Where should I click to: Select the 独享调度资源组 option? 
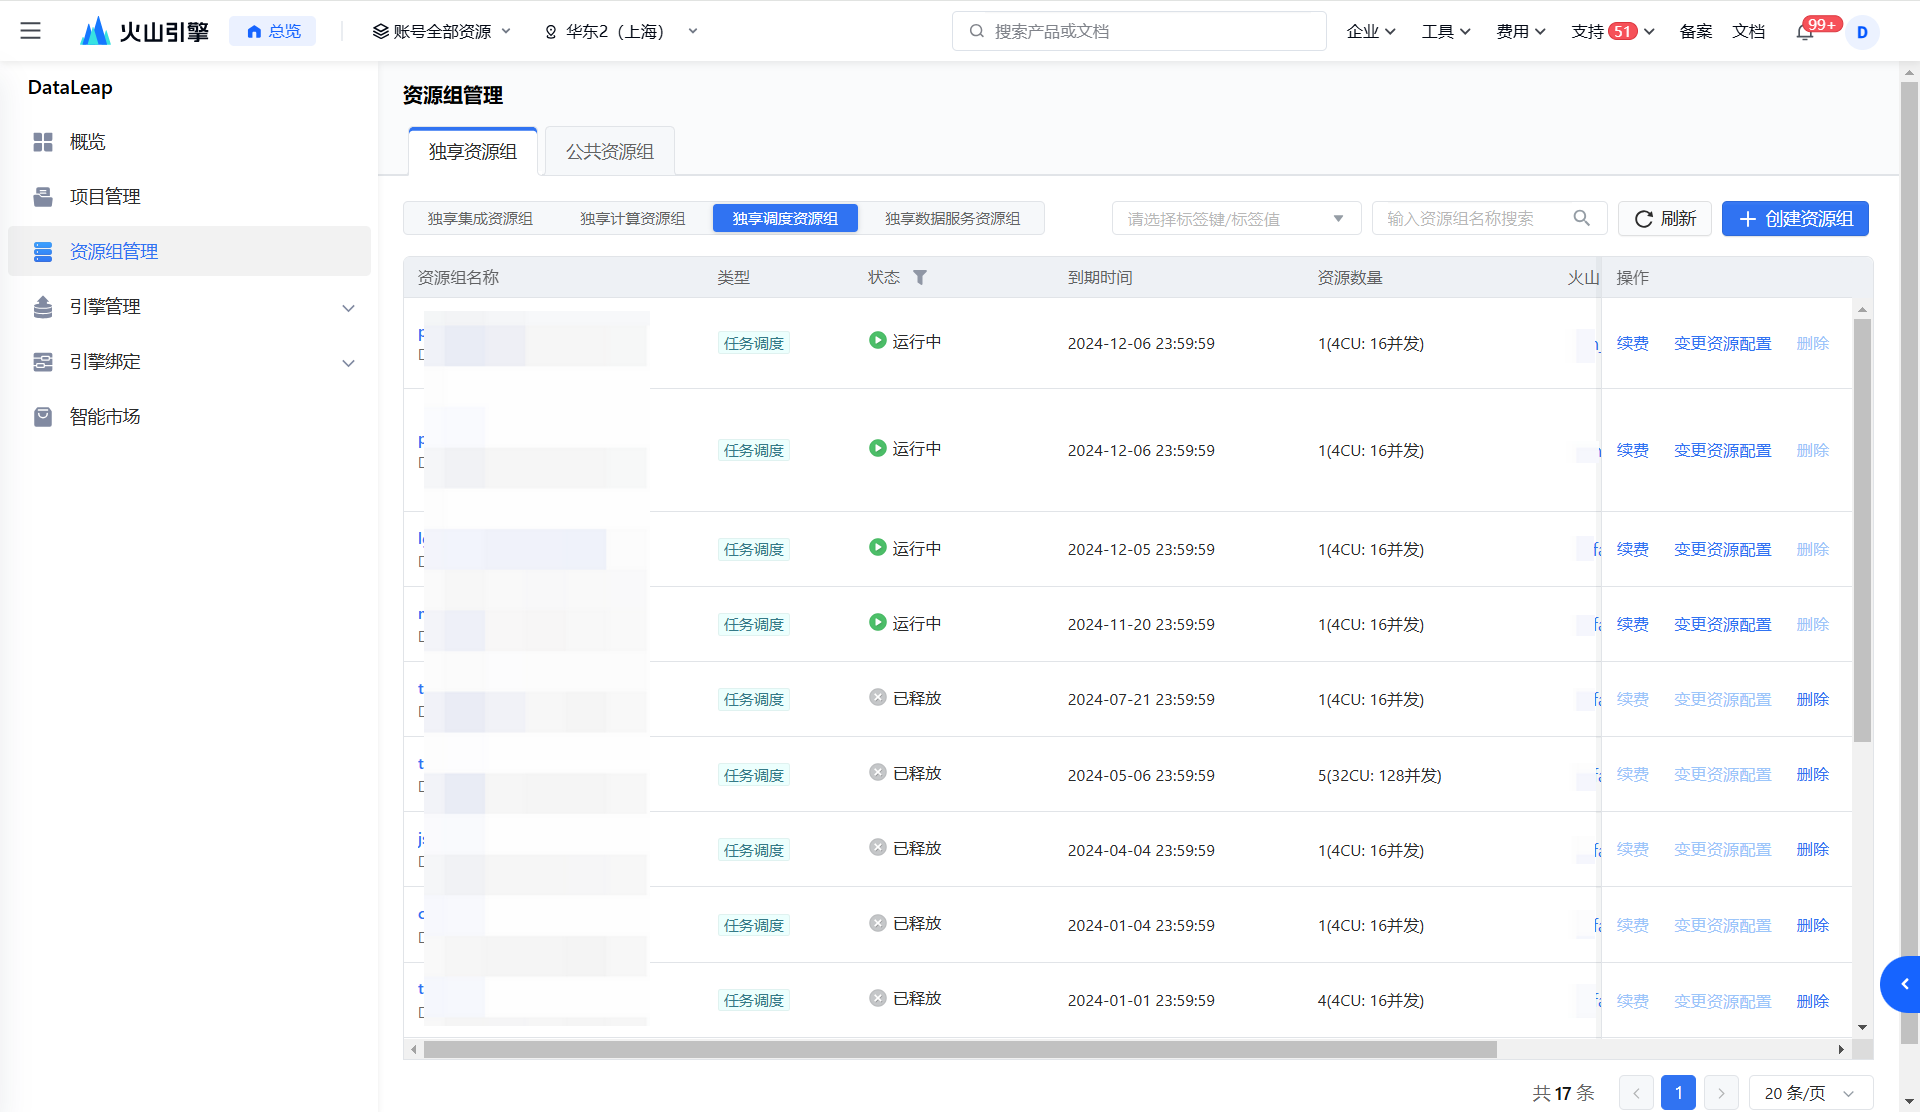pyautogui.click(x=785, y=219)
